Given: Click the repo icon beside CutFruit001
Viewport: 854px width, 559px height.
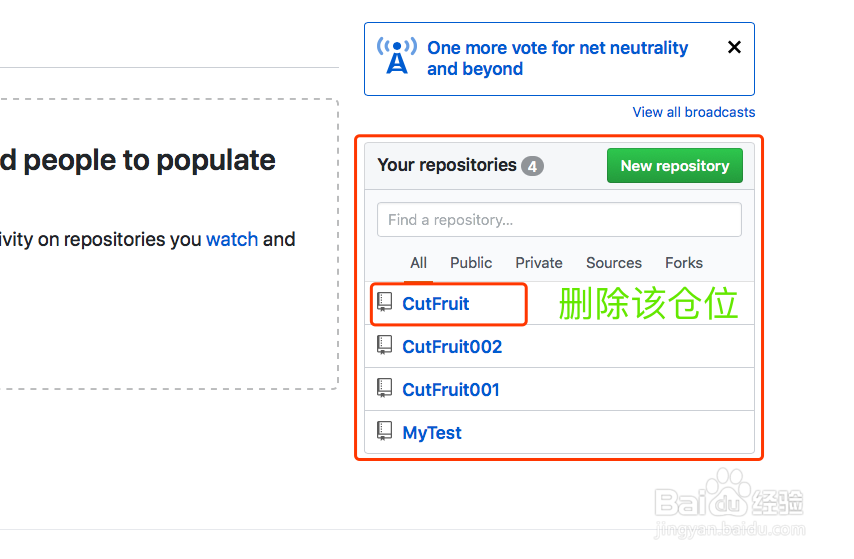Looking at the screenshot, I should point(385,388).
